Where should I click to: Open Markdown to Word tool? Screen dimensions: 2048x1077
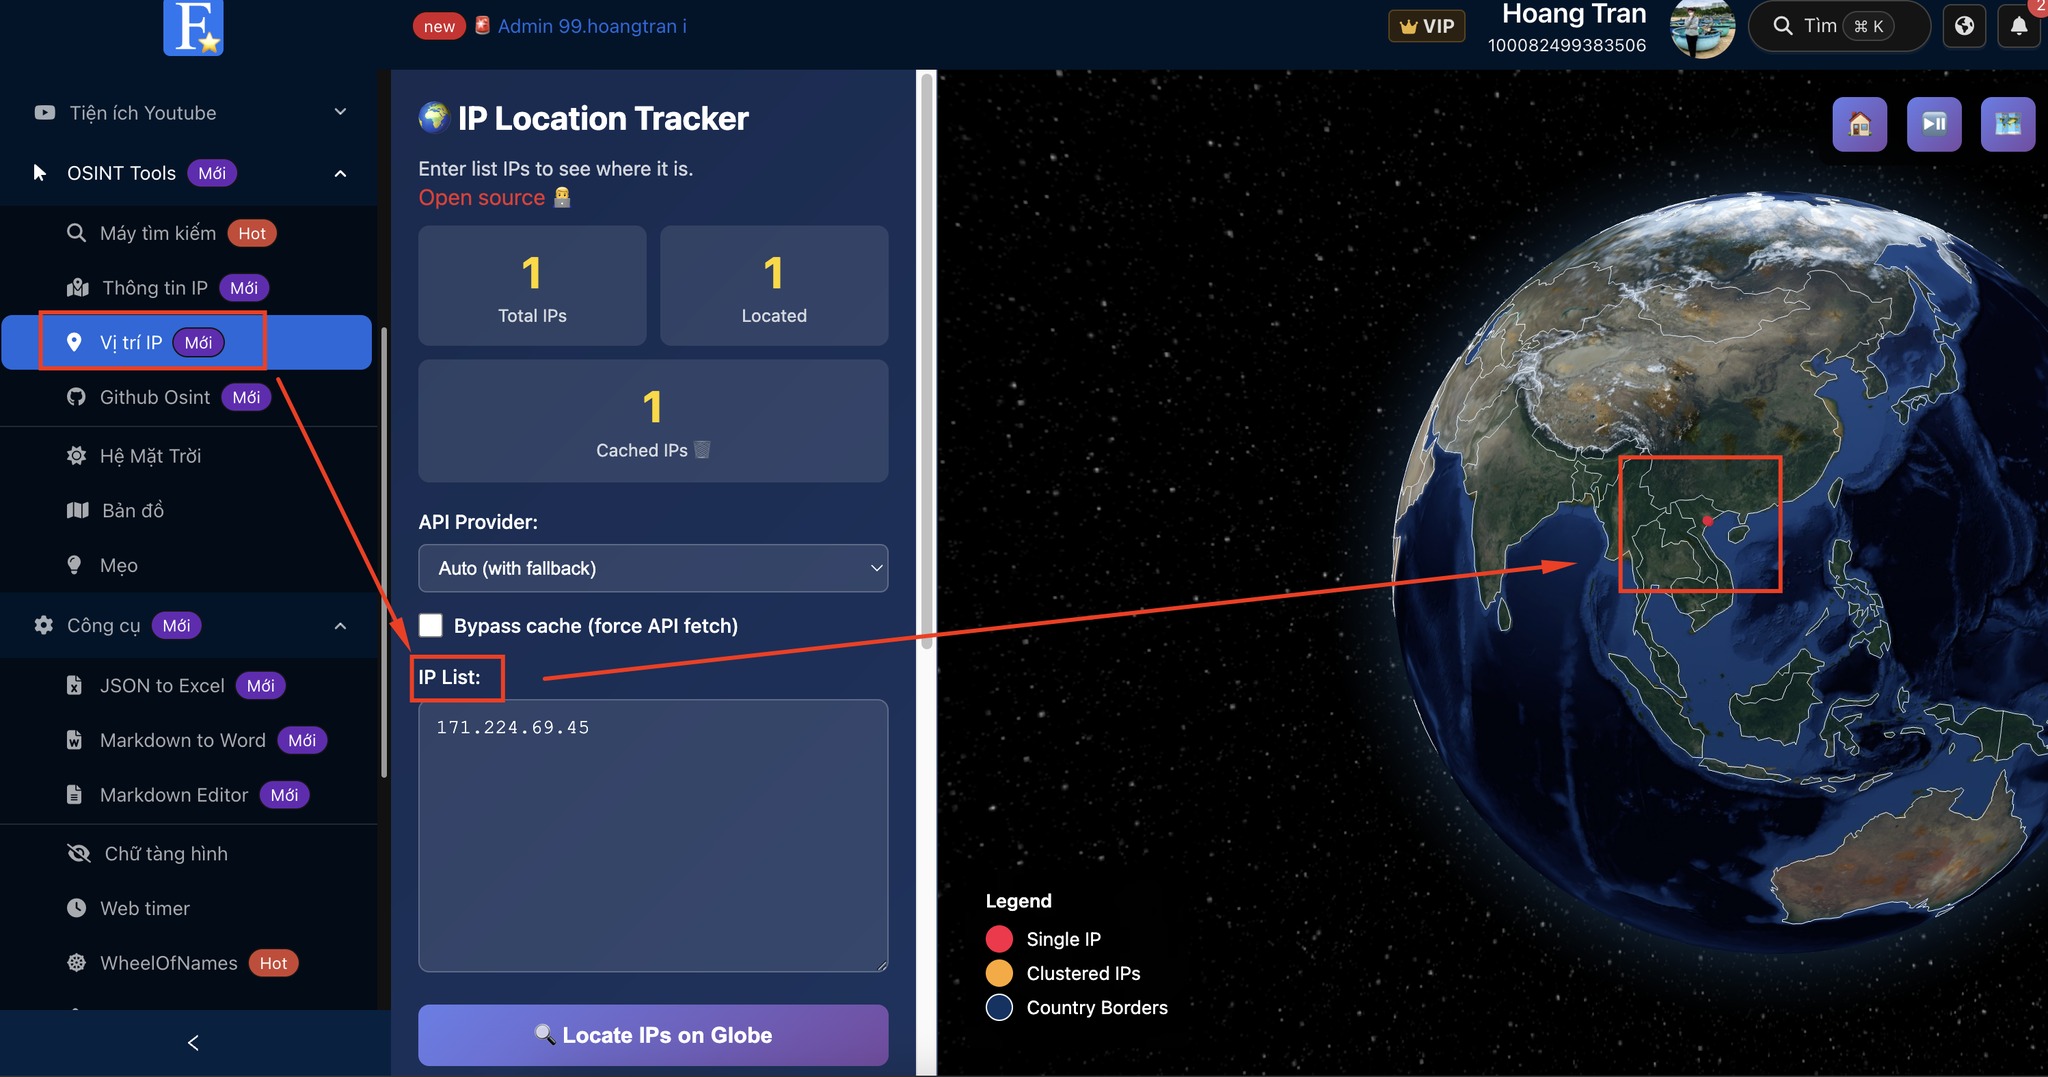[188, 741]
